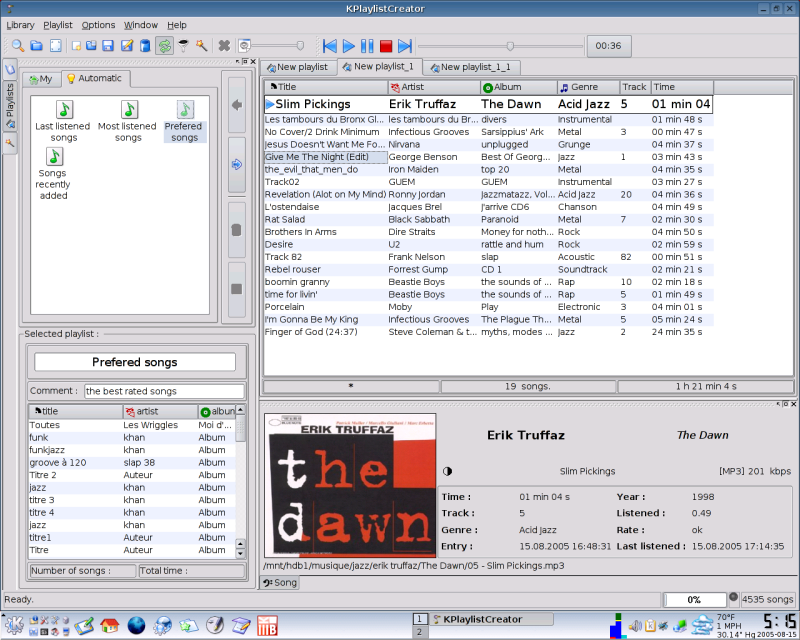
Task: Open the Window menu
Action: (141, 25)
